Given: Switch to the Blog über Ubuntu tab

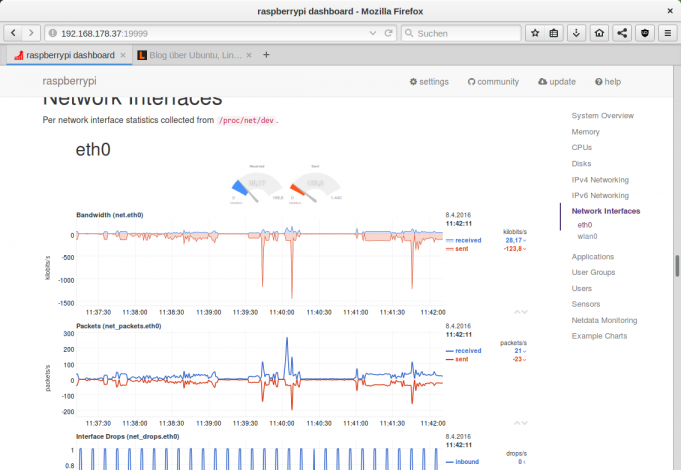Looking at the screenshot, I should pyautogui.click(x=190, y=54).
